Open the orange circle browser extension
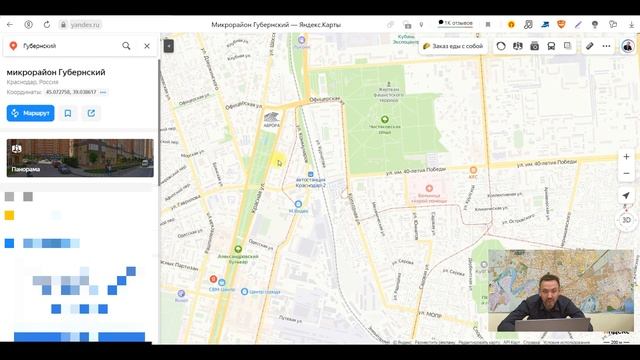The image size is (640, 360). [511, 24]
